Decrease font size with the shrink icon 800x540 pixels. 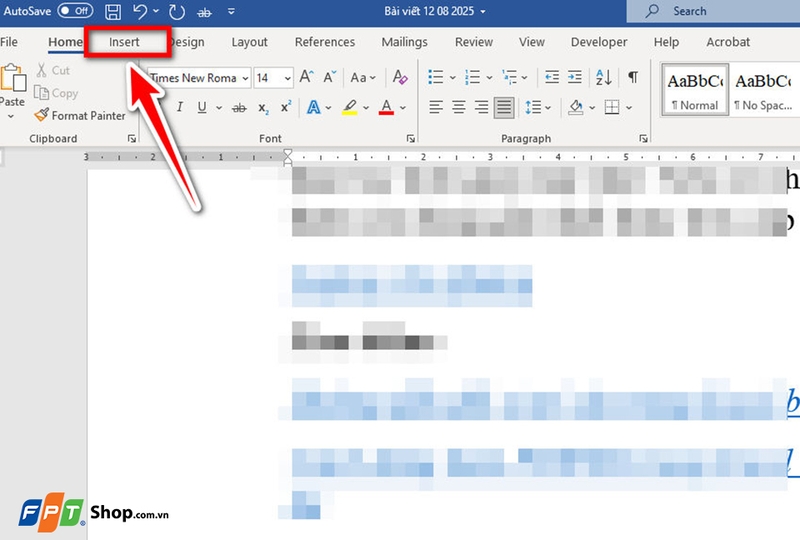click(x=330, y=77)
